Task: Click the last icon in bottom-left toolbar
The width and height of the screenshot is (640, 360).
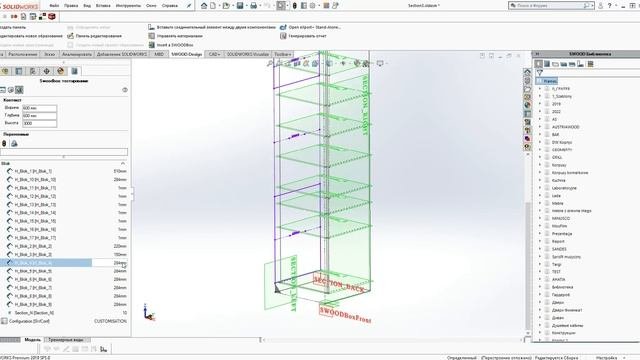Action: tap(103, 349)
